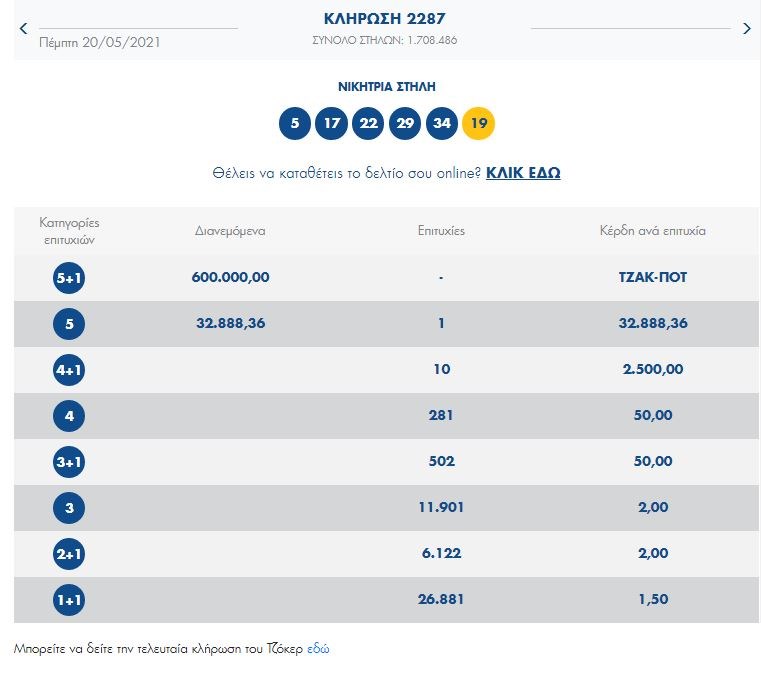The width and height of the screenshot is (761, 687).
Task: Select the 1+1 category badge
Action: coord(69,600)
